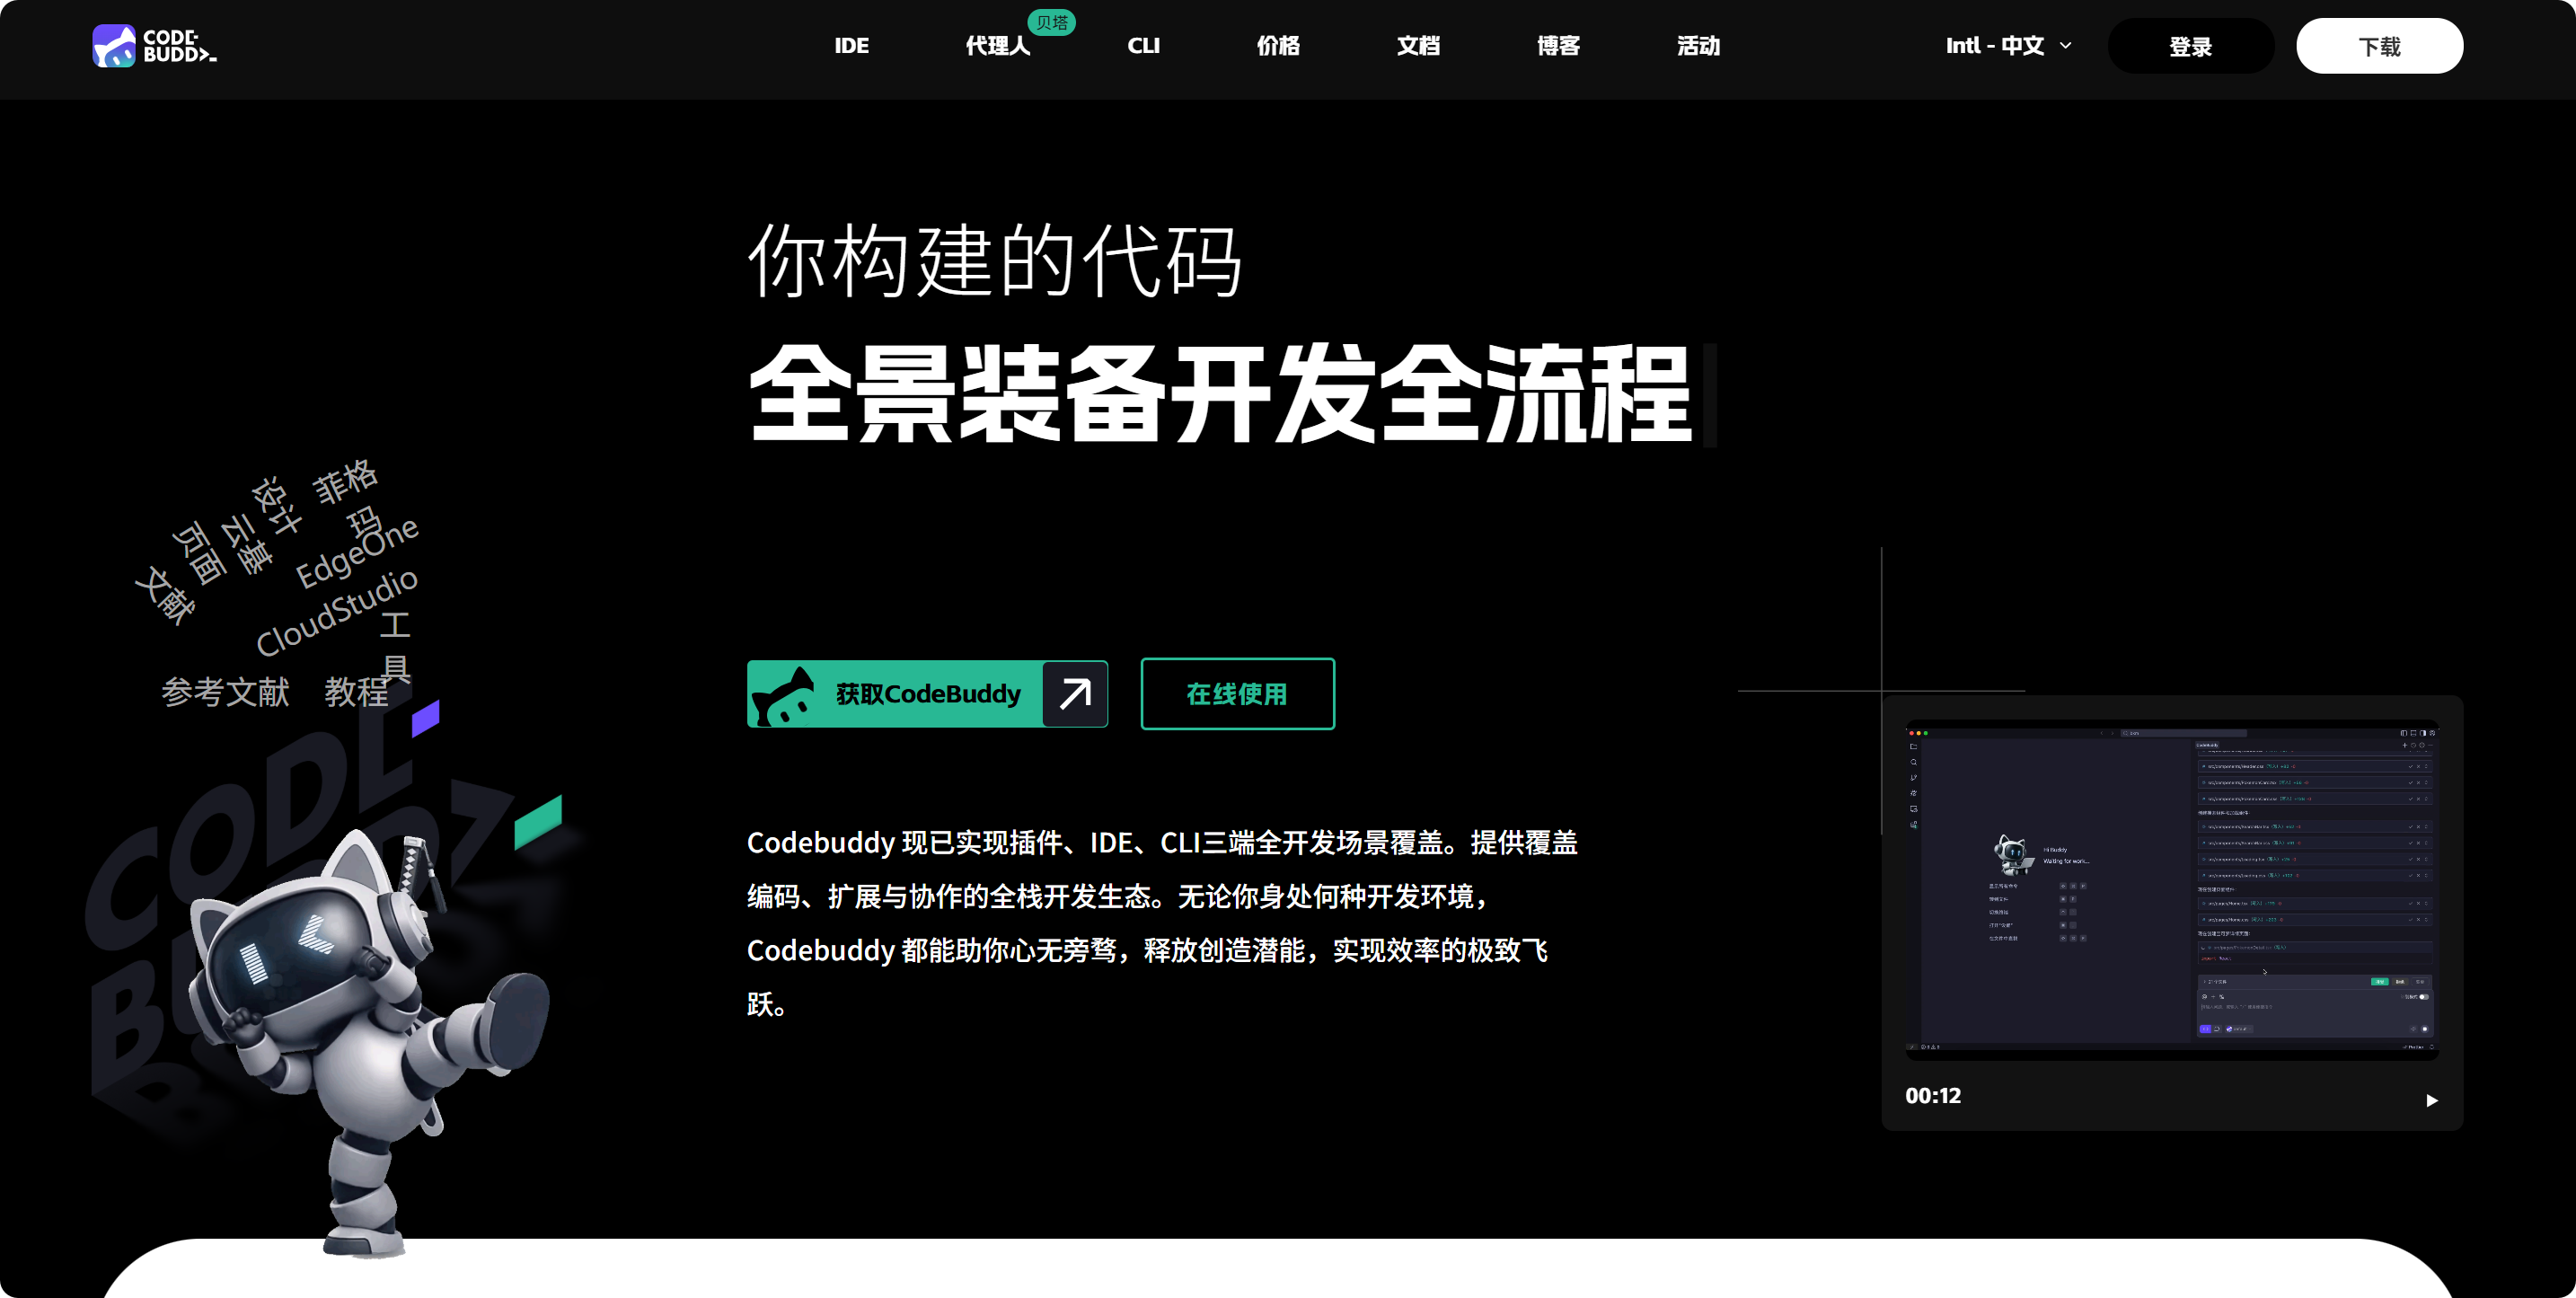Click the CodeBuddy logo in header
The image size is (2576, 1298).
pos(155,46)
